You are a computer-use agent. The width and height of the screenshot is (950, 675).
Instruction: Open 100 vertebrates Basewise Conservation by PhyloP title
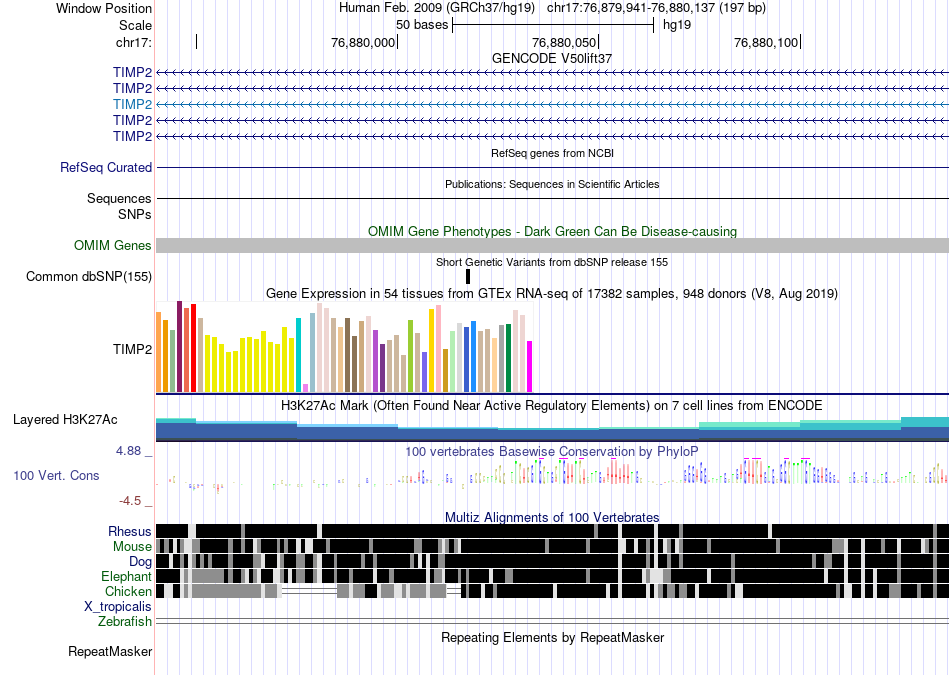pyautogui.click(x=552, y=451)
